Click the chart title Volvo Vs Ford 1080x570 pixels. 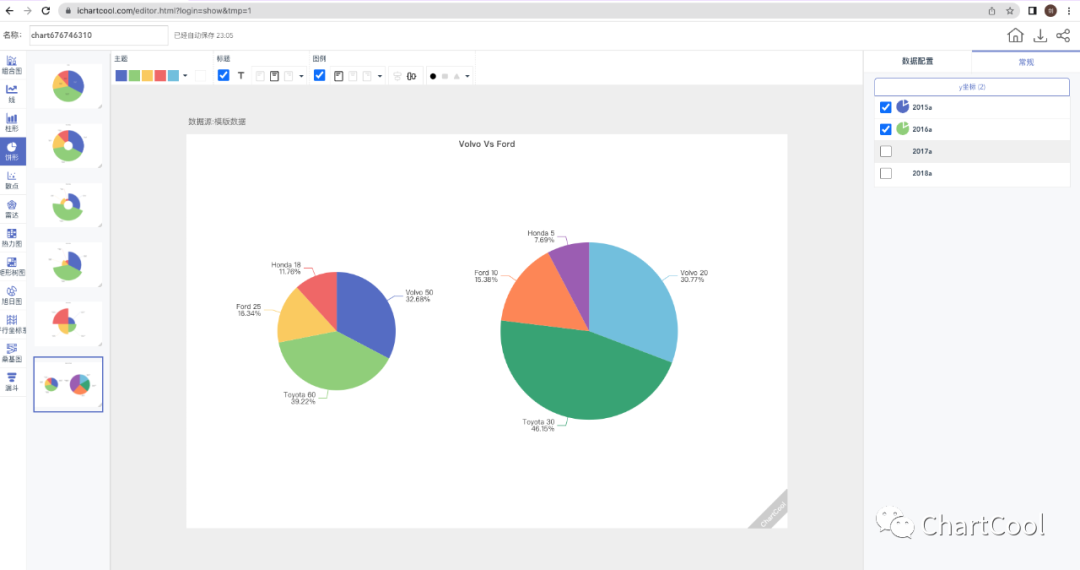coord(486,144)
